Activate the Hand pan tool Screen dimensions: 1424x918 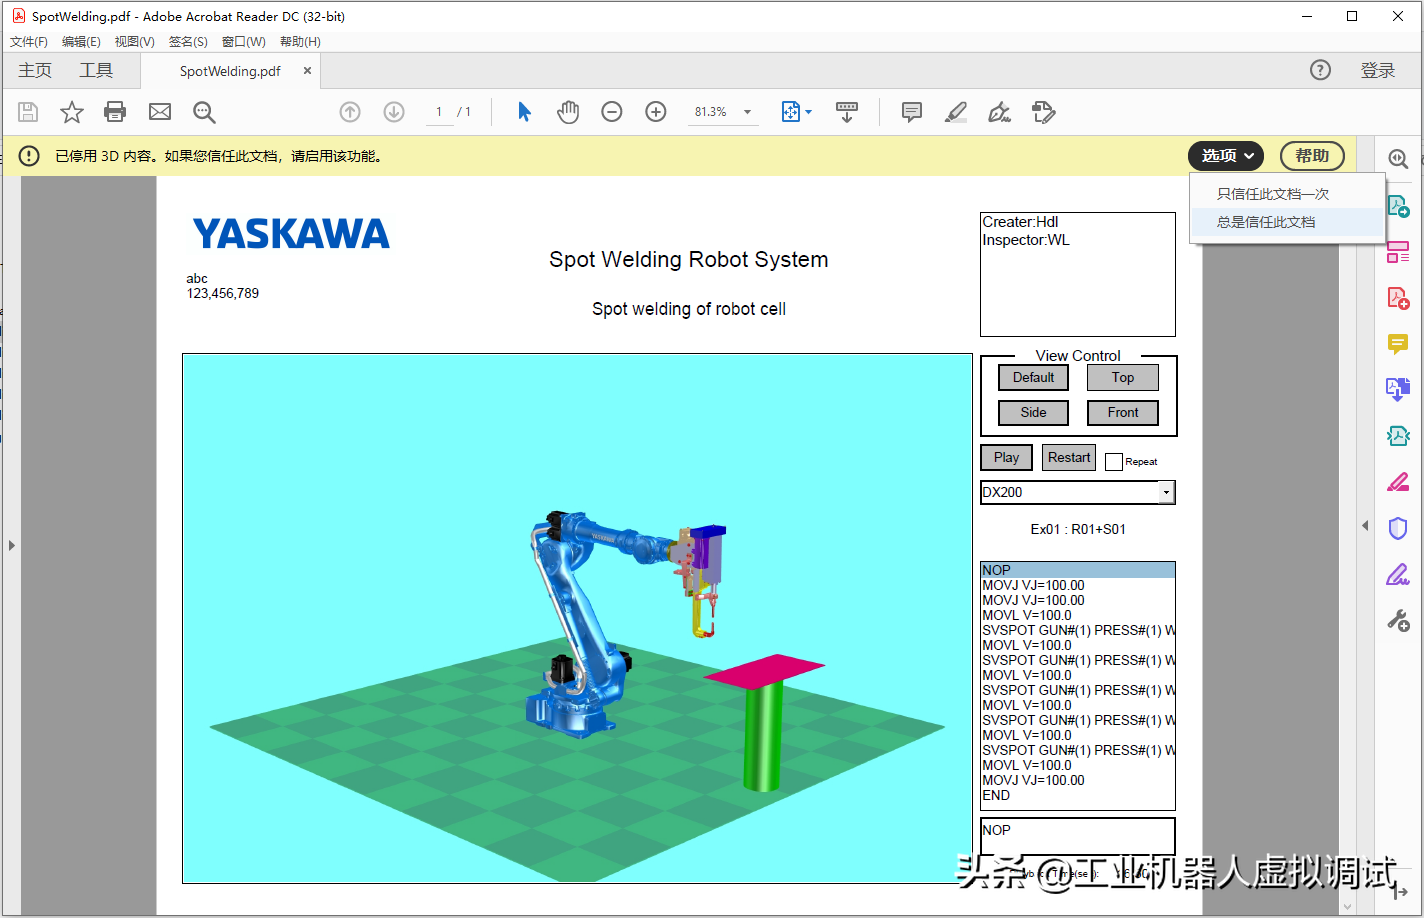568,112
